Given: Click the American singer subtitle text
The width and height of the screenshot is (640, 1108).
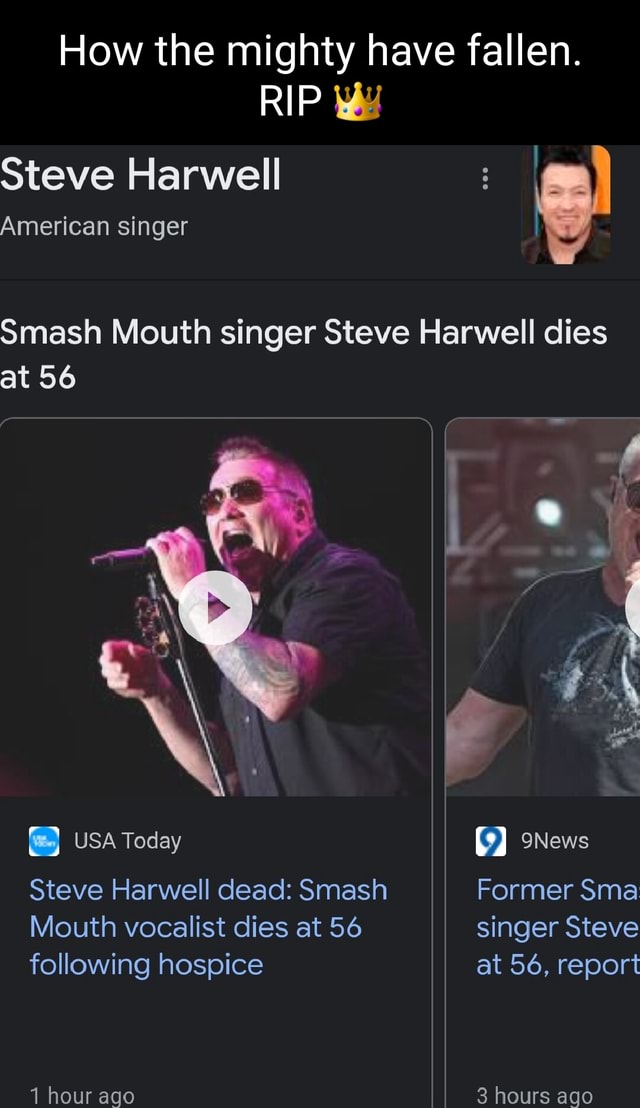Looking at the screenshot, I should click(x=94, y=227).
